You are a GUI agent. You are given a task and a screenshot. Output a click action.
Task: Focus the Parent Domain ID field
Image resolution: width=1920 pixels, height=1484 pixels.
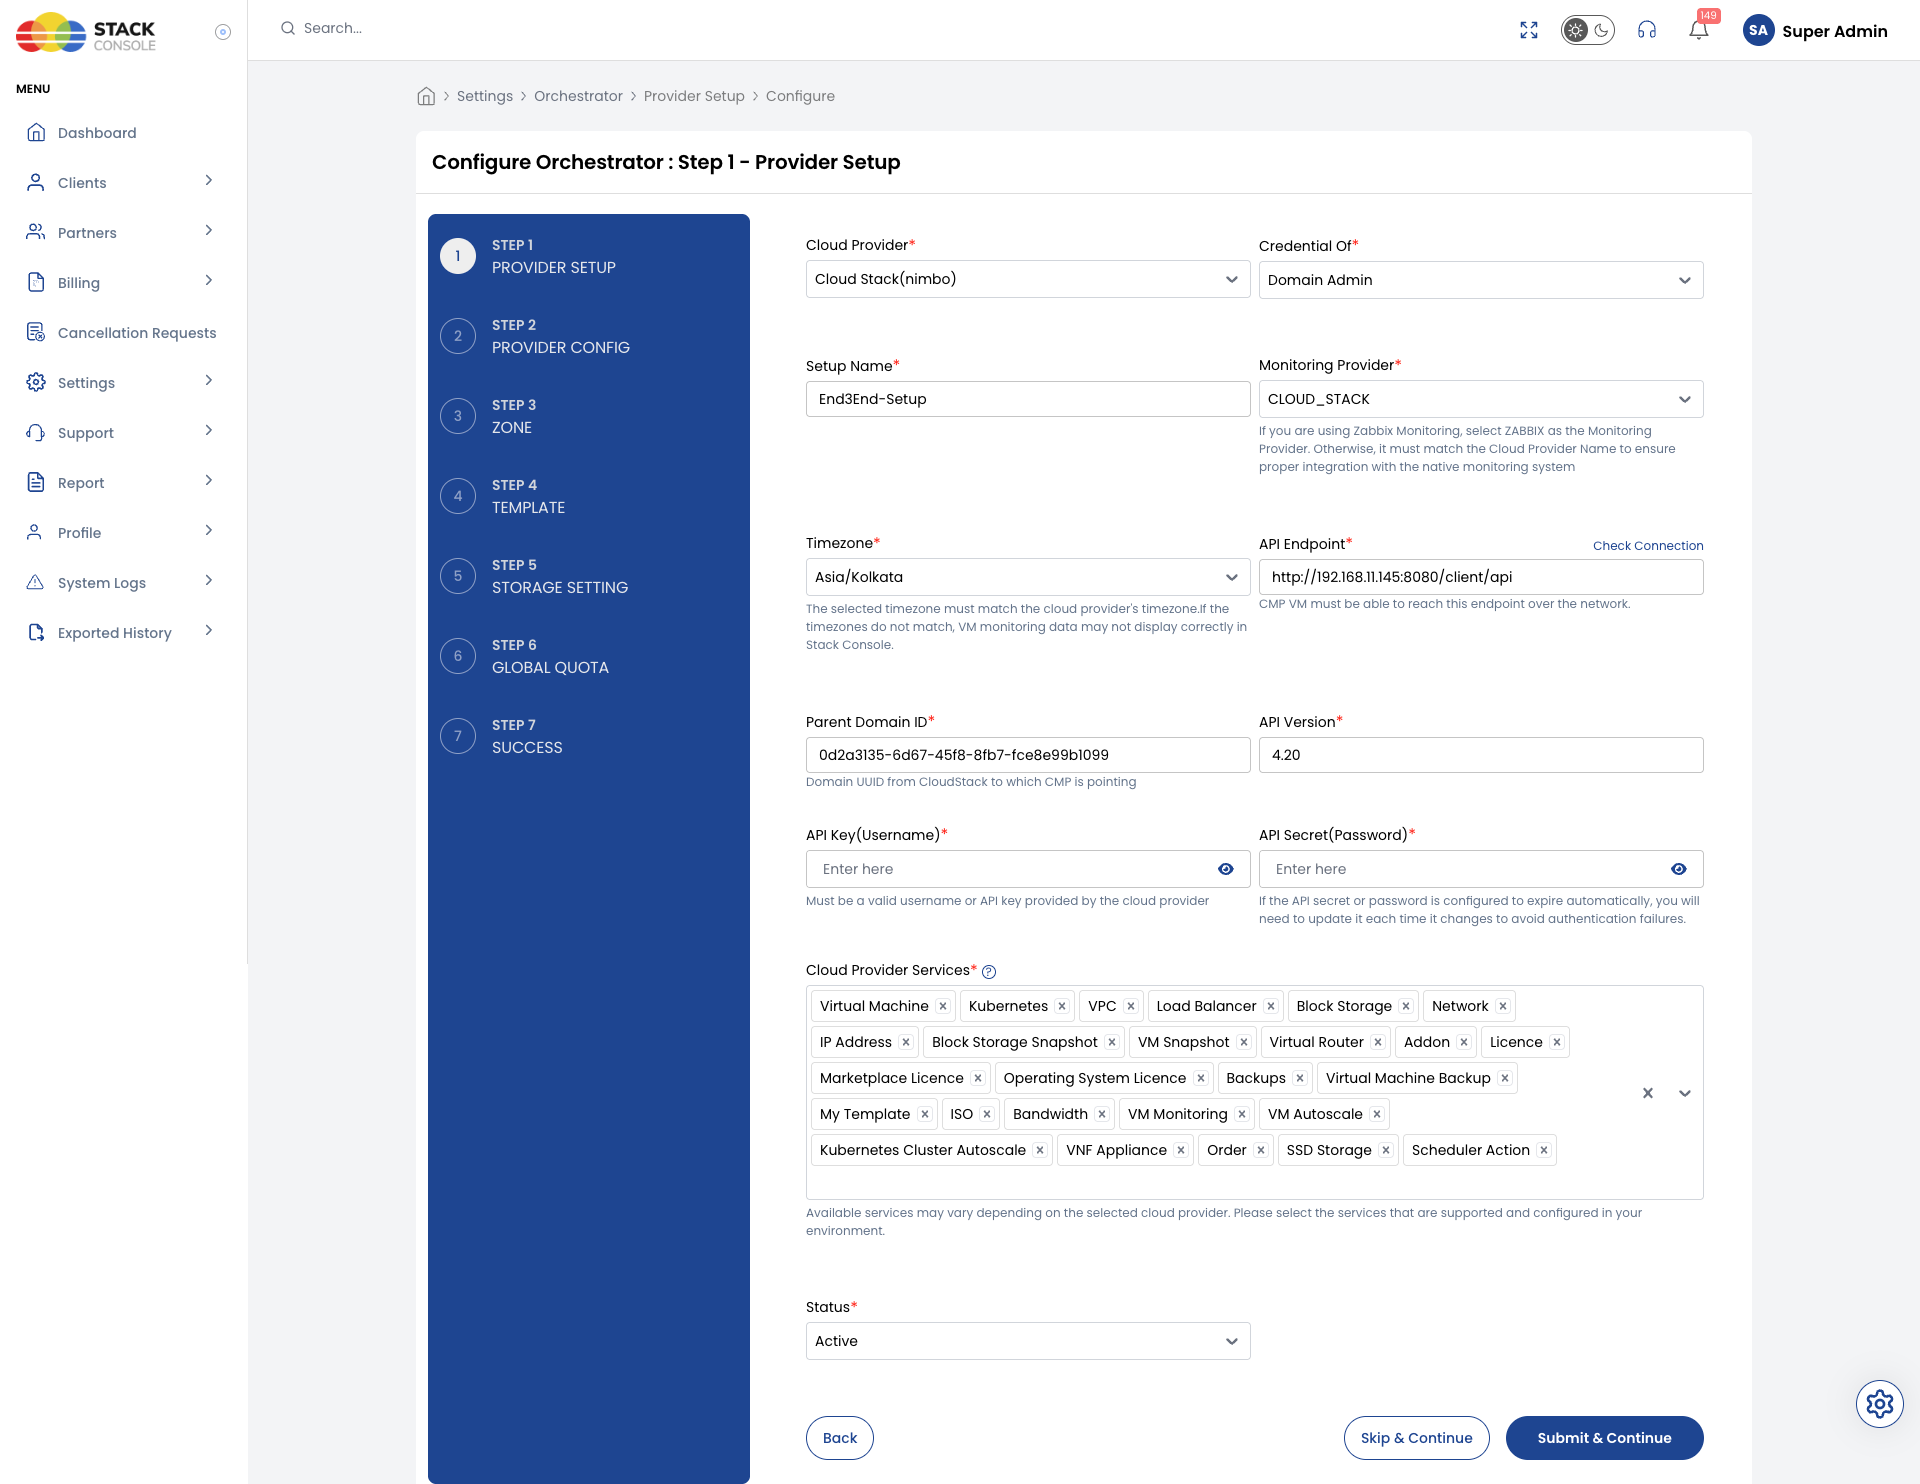[x=1028, y=755]
